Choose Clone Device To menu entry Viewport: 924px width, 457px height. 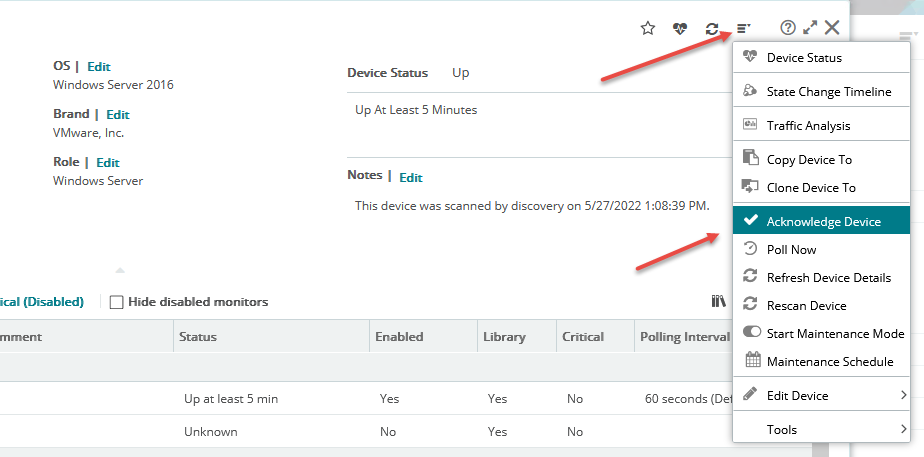point(821,188)
